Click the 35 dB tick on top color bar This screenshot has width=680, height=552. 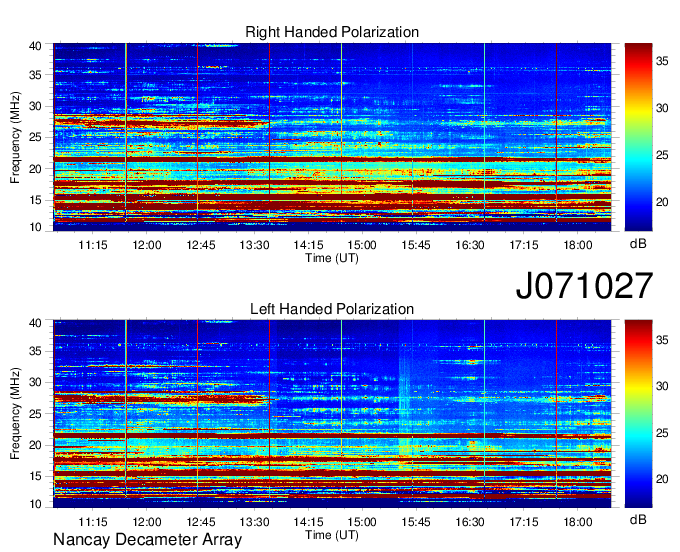click(662, 62)
